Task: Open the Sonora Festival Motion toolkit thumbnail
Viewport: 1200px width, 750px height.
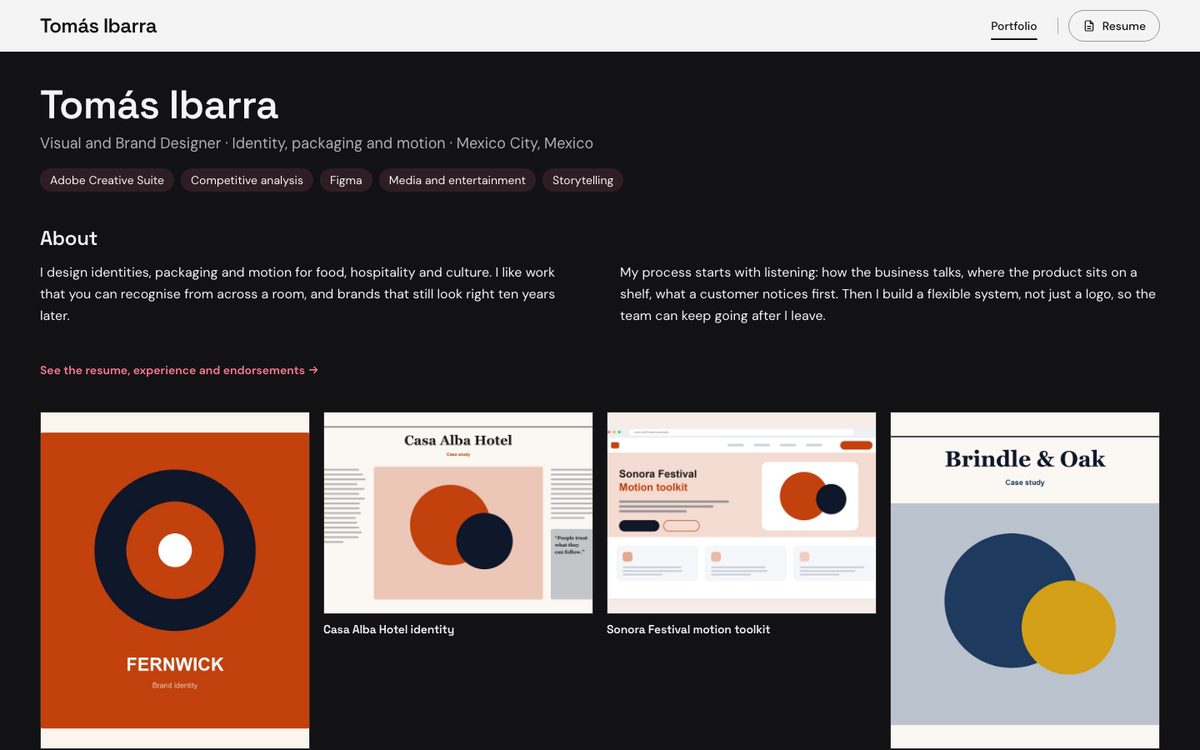Action: [x=741, y=513]
